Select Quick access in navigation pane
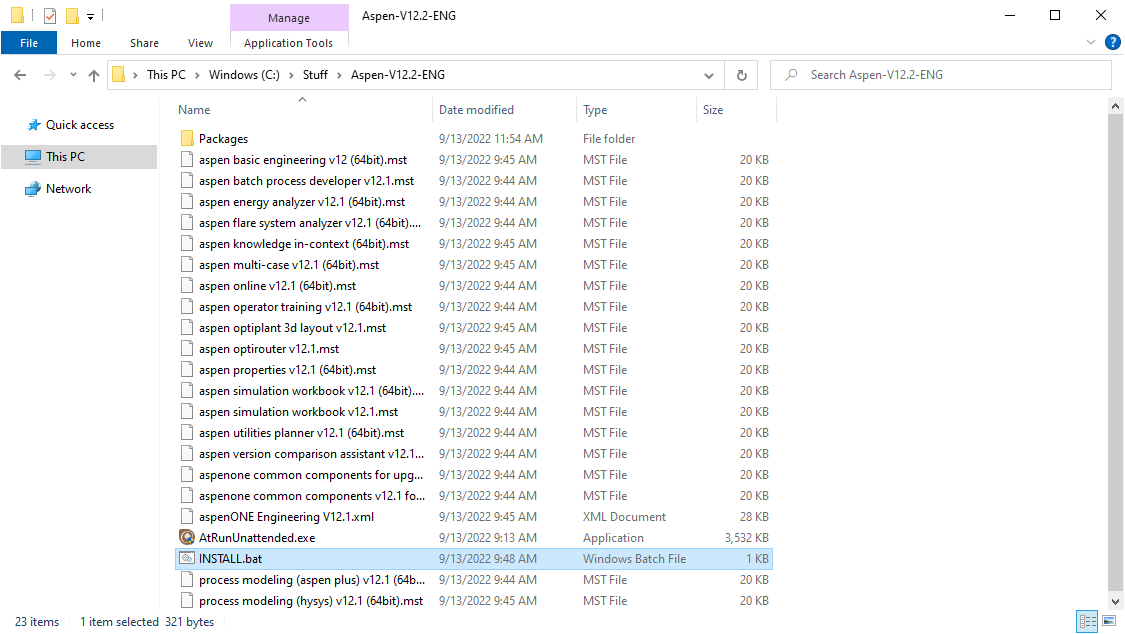 tap(80, 125)
